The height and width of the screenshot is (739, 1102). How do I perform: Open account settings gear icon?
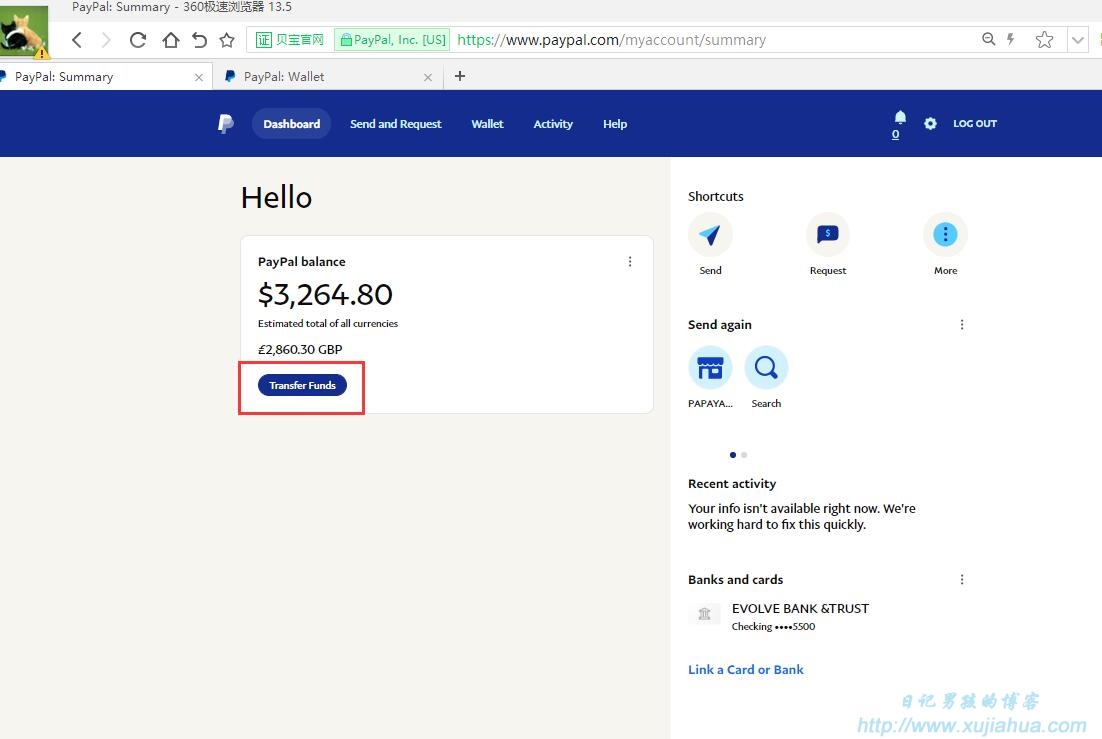(931, 124)
